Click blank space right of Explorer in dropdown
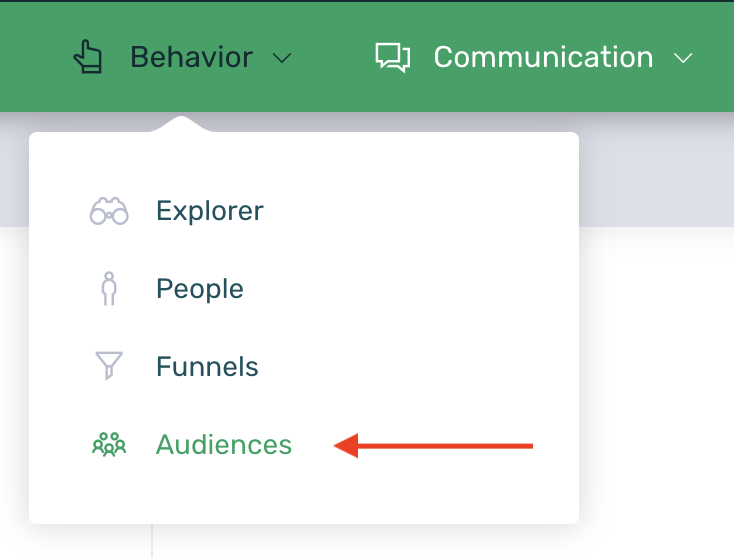This screenshot has width=734, height=558. click(x=420, y=212)
